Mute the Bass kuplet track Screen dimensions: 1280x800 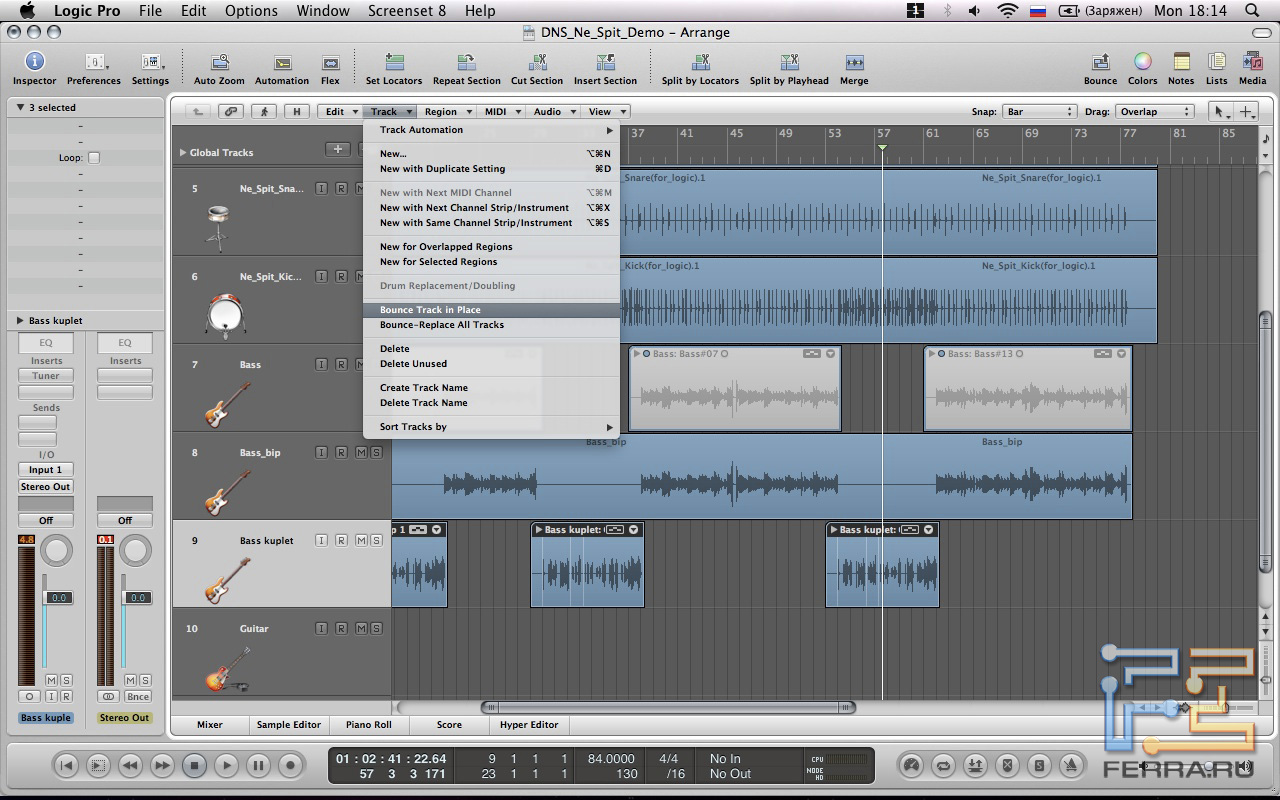(x=361, y=541)
